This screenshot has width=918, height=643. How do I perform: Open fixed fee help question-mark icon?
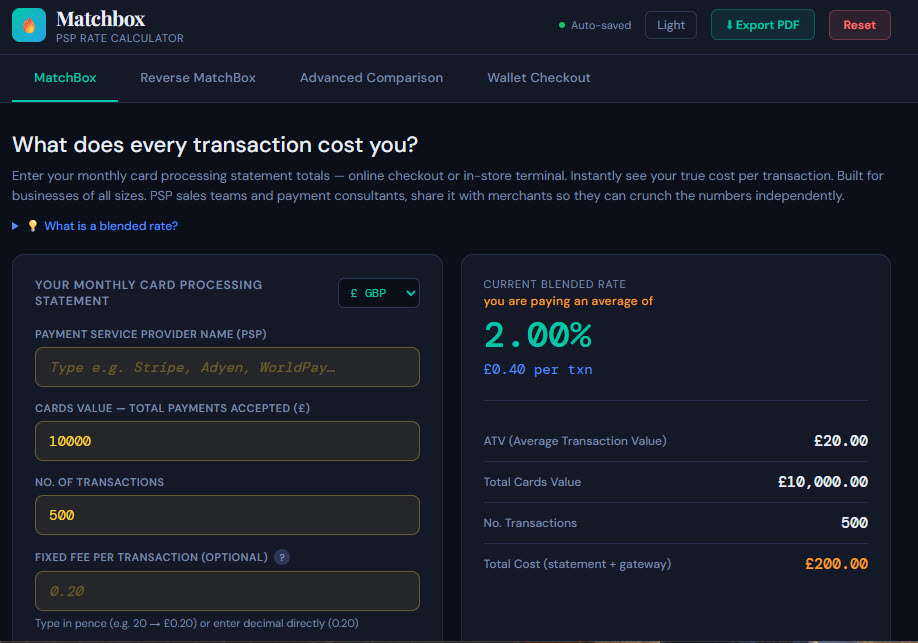point(282,557)
